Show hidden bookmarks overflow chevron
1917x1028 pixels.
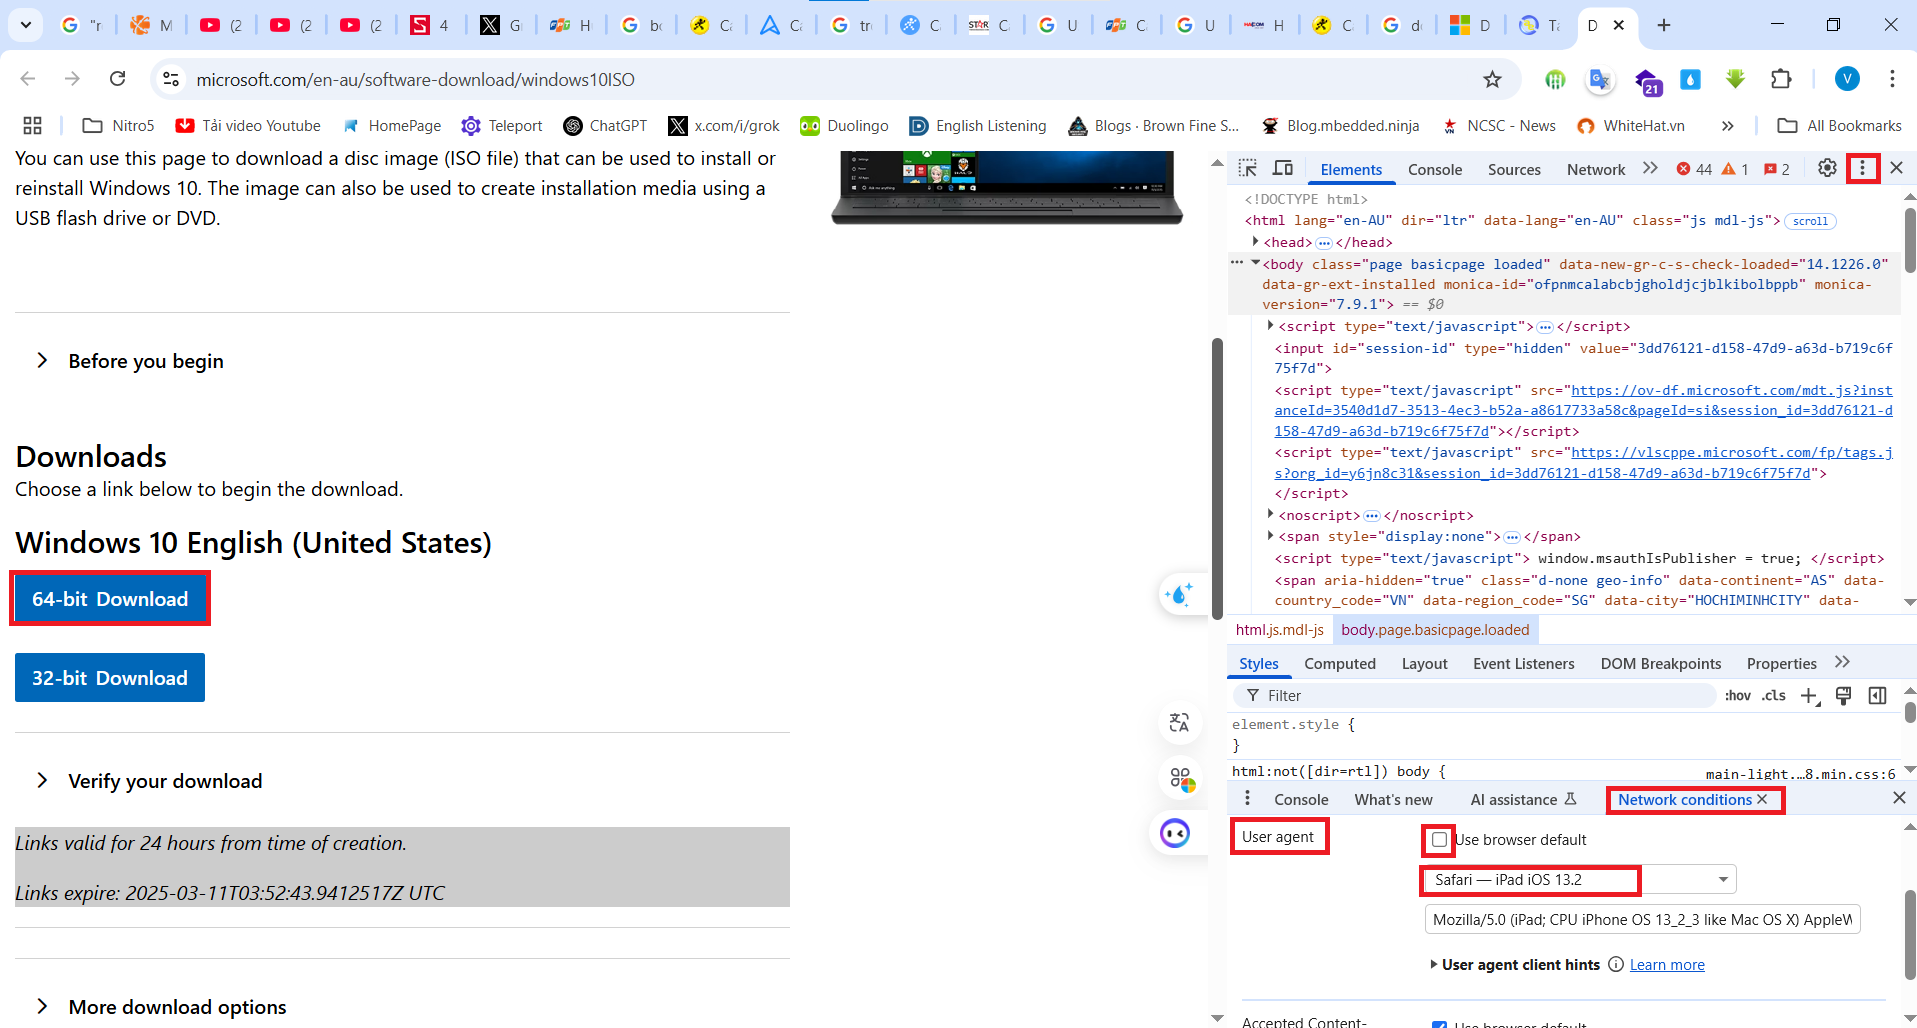tap(1727, 125)
